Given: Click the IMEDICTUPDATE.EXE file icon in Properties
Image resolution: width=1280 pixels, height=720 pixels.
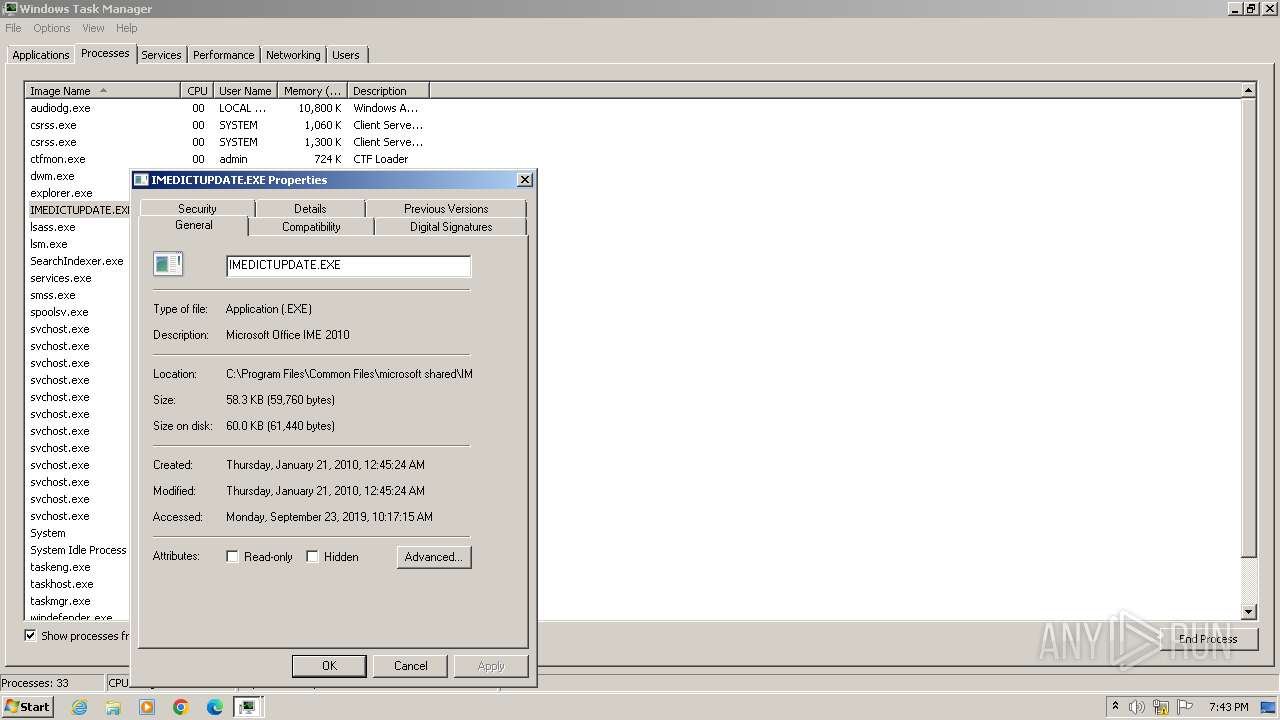Looking at the screenshot, I should (168, 264).
